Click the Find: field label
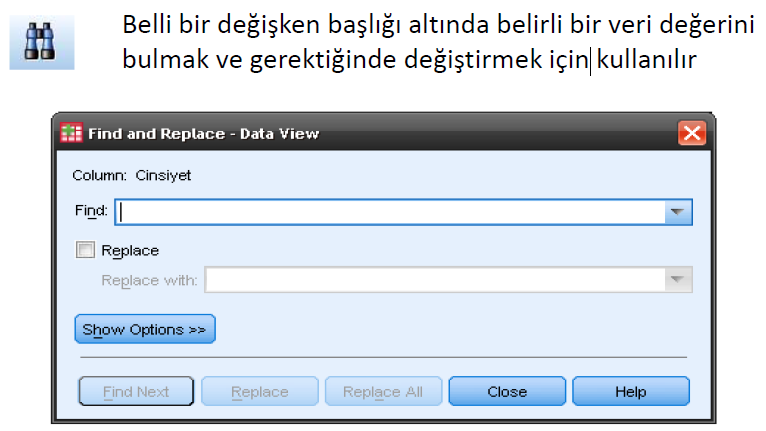Viewport: 766px width, 431px height. (91, 211)
